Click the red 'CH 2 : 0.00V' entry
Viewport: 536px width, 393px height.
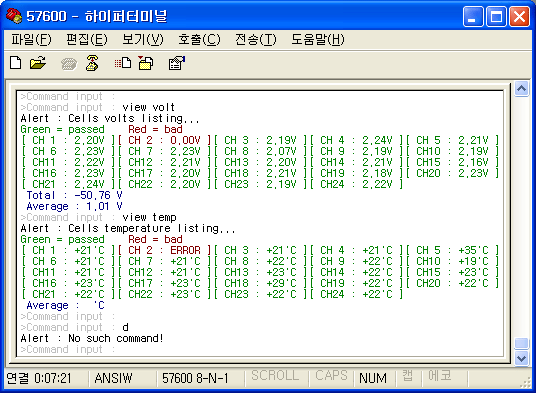[x=165, y=140]
